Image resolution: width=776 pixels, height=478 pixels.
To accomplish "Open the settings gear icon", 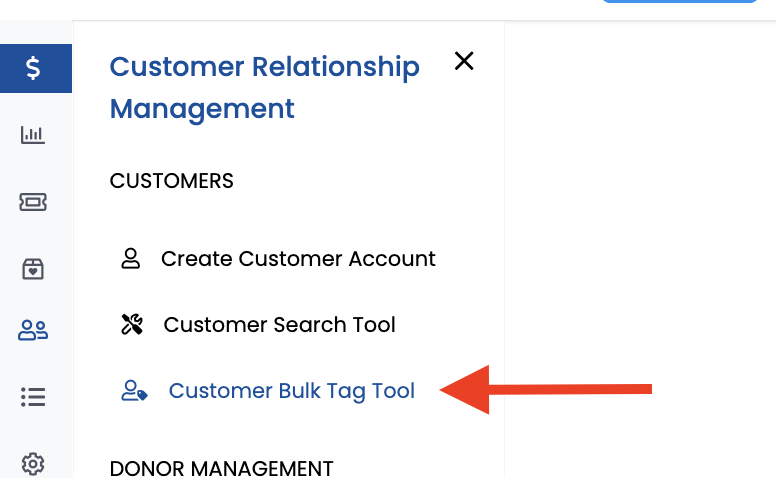I will pyautogui.click(x=33, y=464).
